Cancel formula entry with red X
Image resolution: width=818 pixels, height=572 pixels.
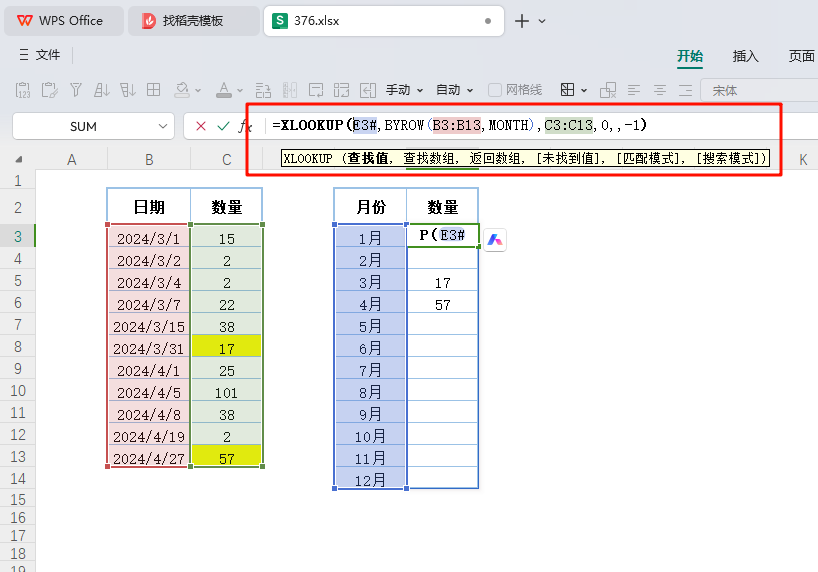coord(201,126)
